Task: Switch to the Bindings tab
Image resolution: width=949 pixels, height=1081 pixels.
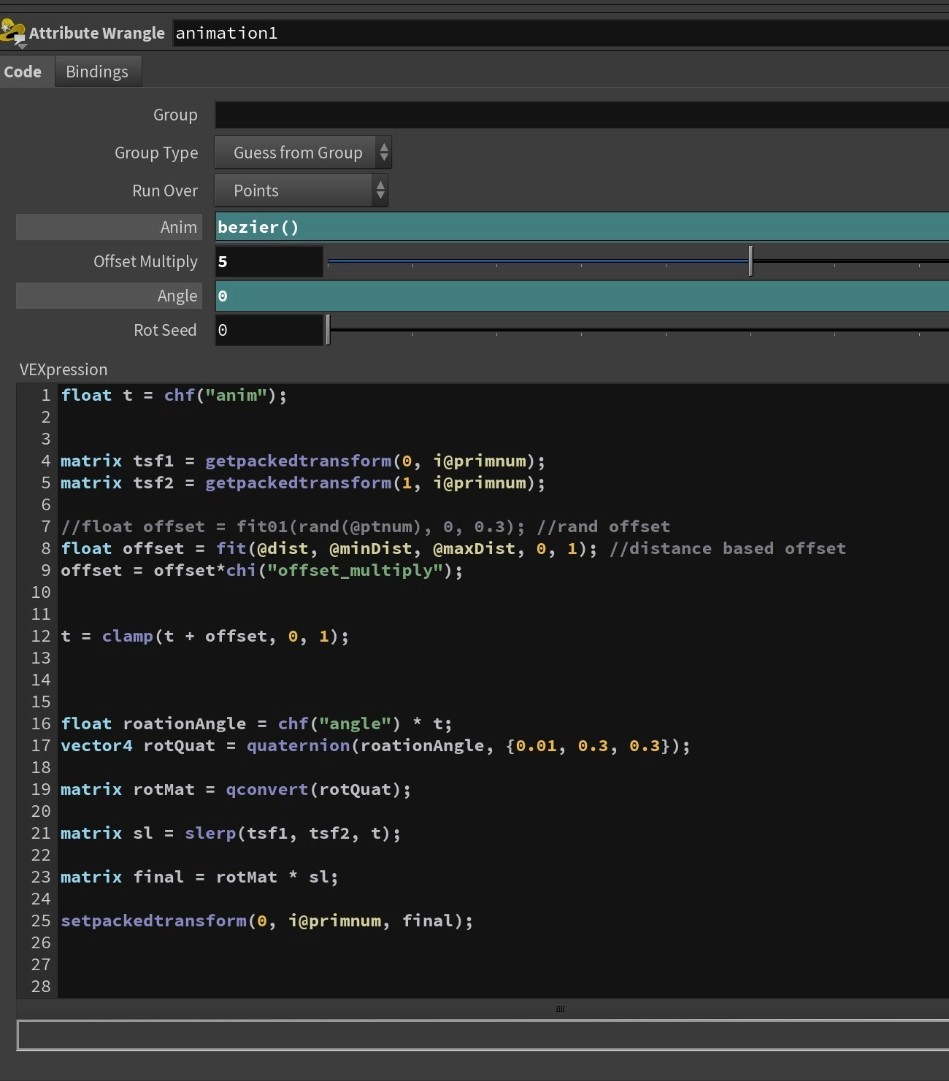Action: coord(97,71)
